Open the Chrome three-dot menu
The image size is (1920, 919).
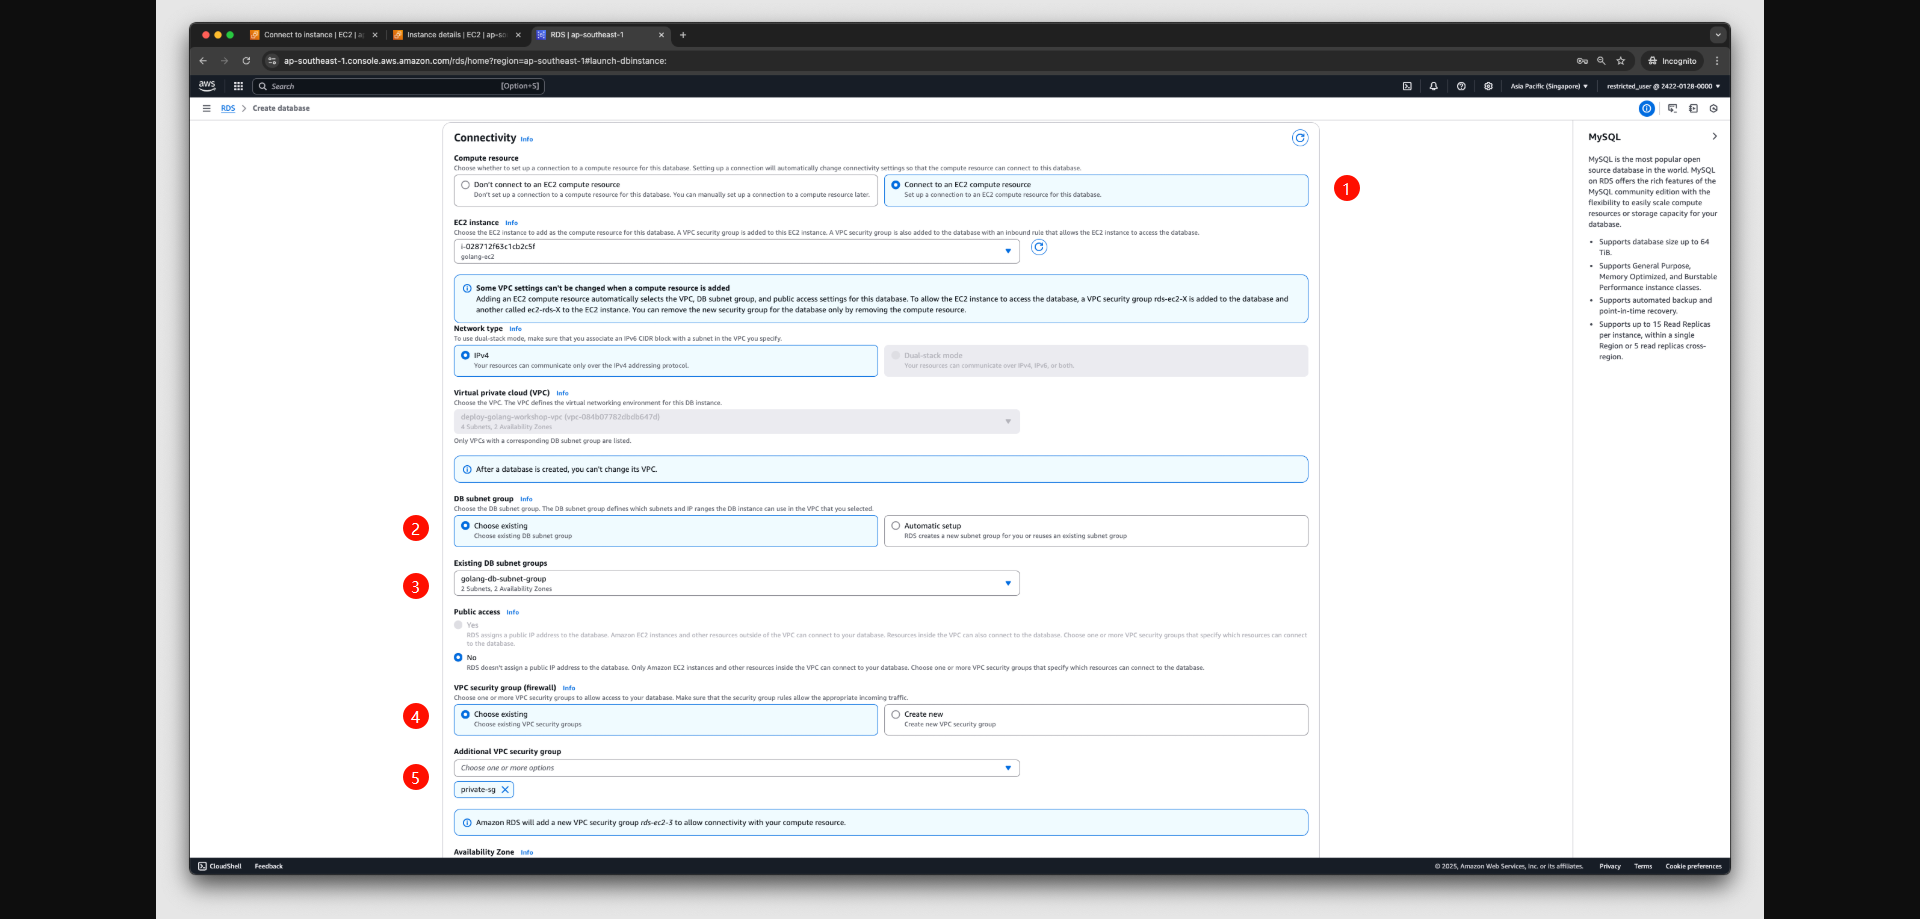(x=1717, y=61)
